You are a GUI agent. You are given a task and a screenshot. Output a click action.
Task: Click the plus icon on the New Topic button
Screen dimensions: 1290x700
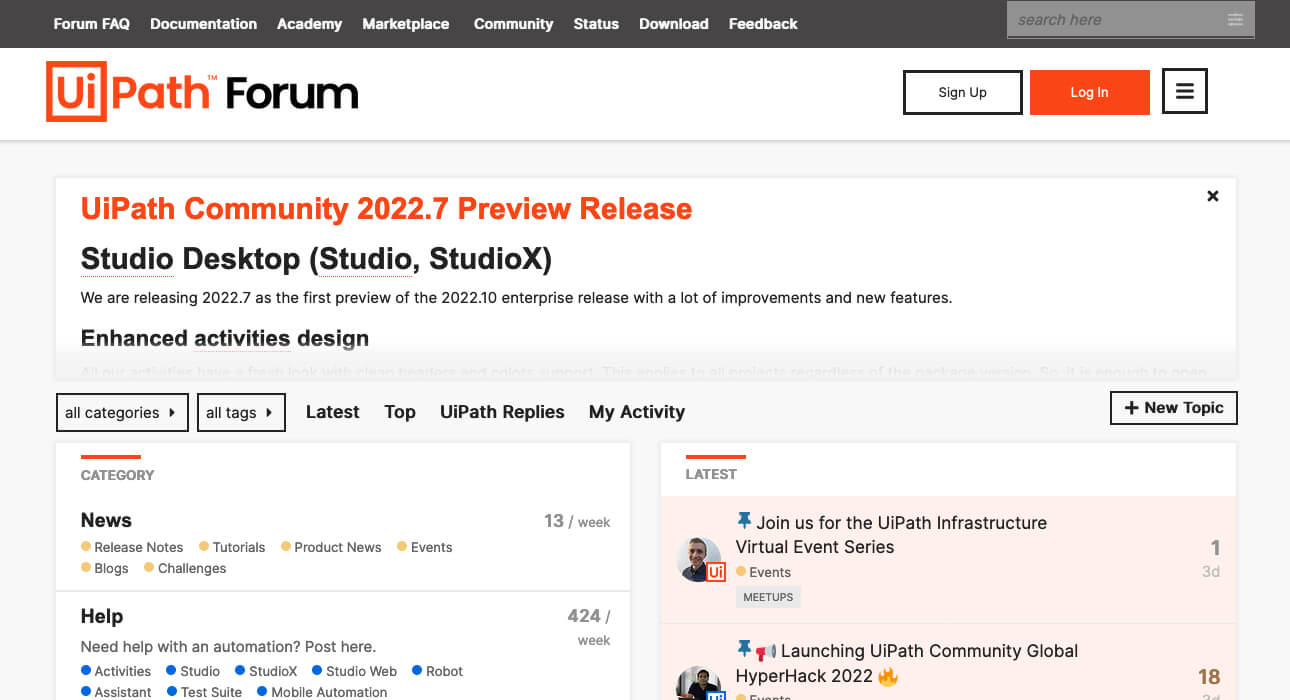(x=1131, y=408)
